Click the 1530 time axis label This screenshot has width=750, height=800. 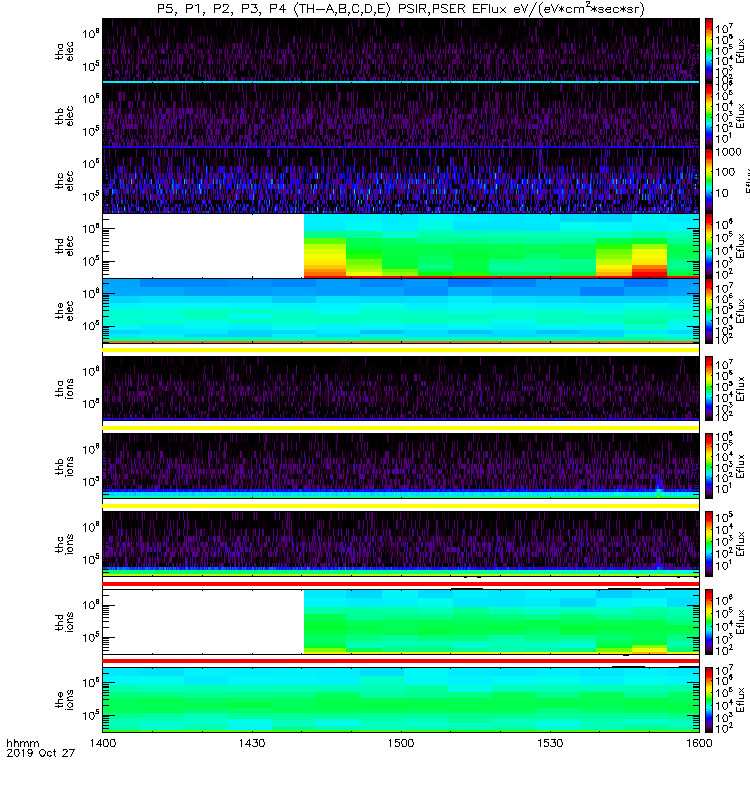click(550, 743)
